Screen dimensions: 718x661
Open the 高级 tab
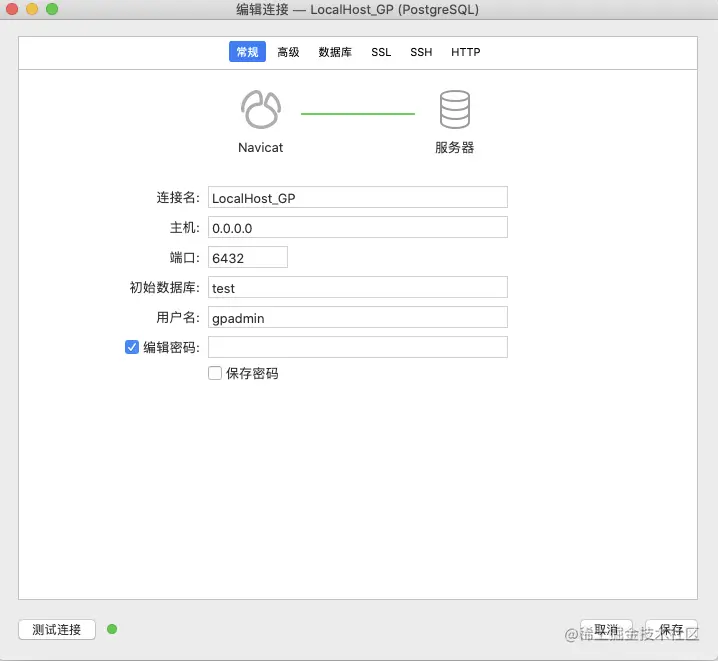(x=288, y=52)
